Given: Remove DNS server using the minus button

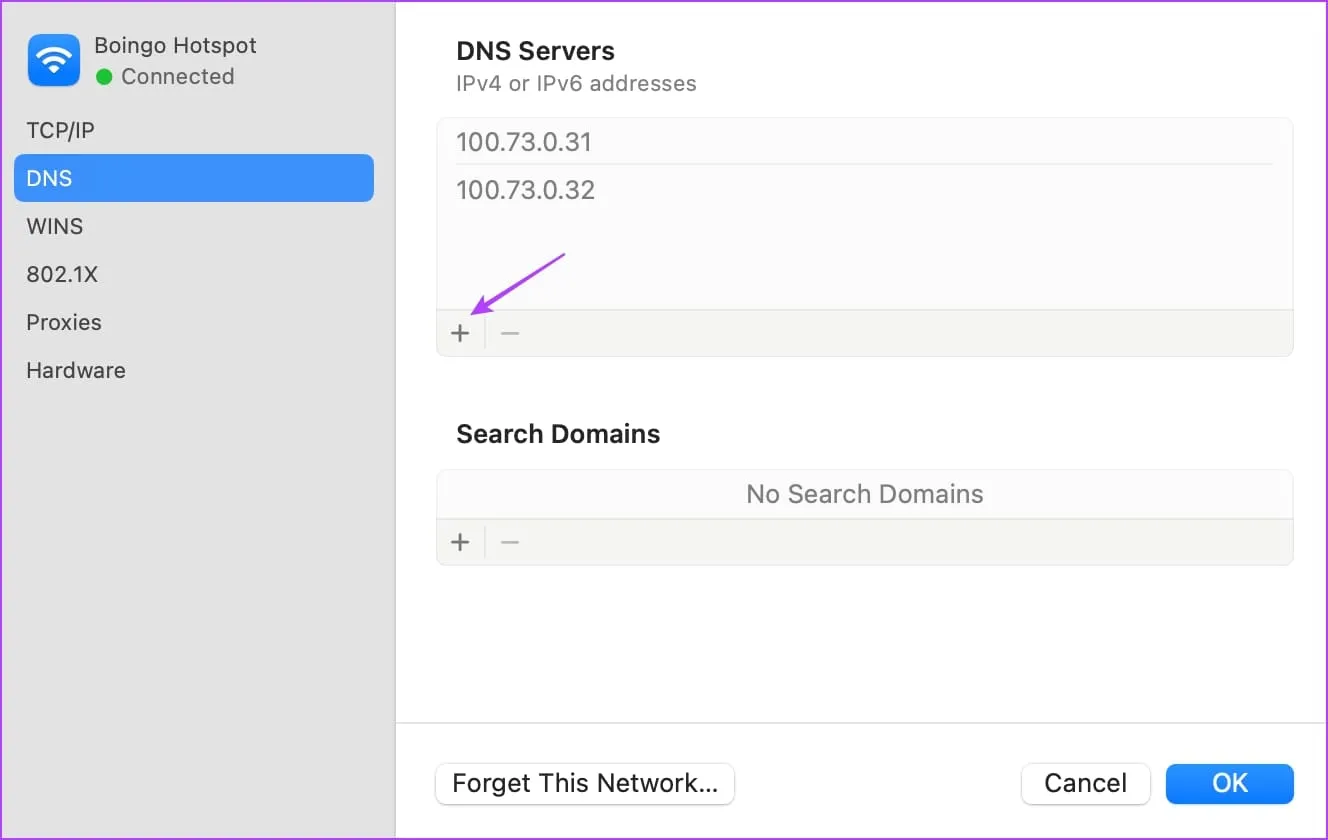Looking at the screenshot, I should click(x=510, y=333).
